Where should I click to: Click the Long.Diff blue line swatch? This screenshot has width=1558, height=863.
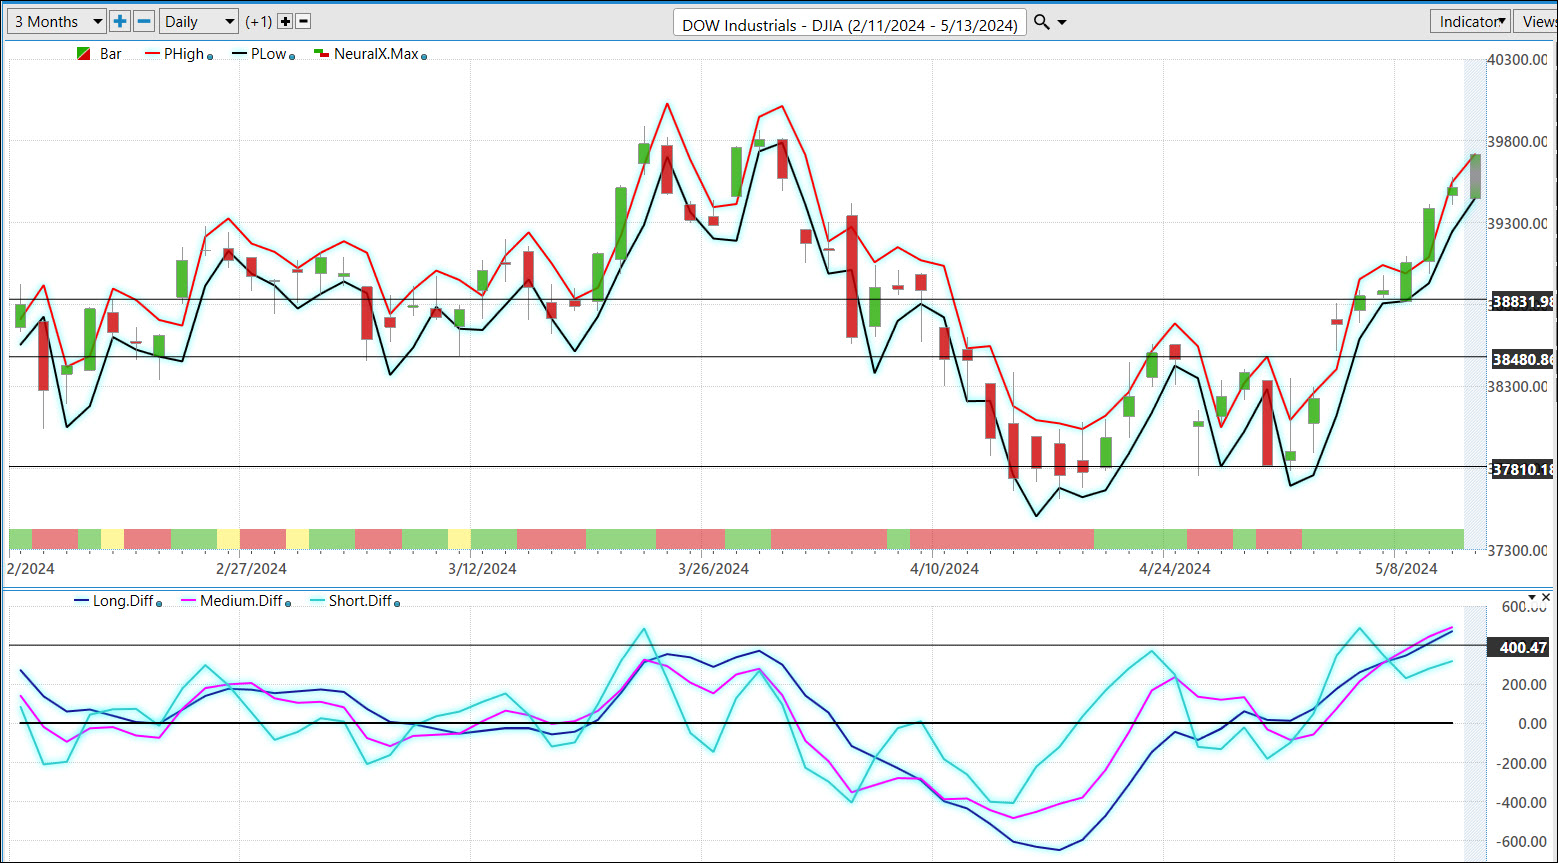pyautogui.click(x=82, y=601)
